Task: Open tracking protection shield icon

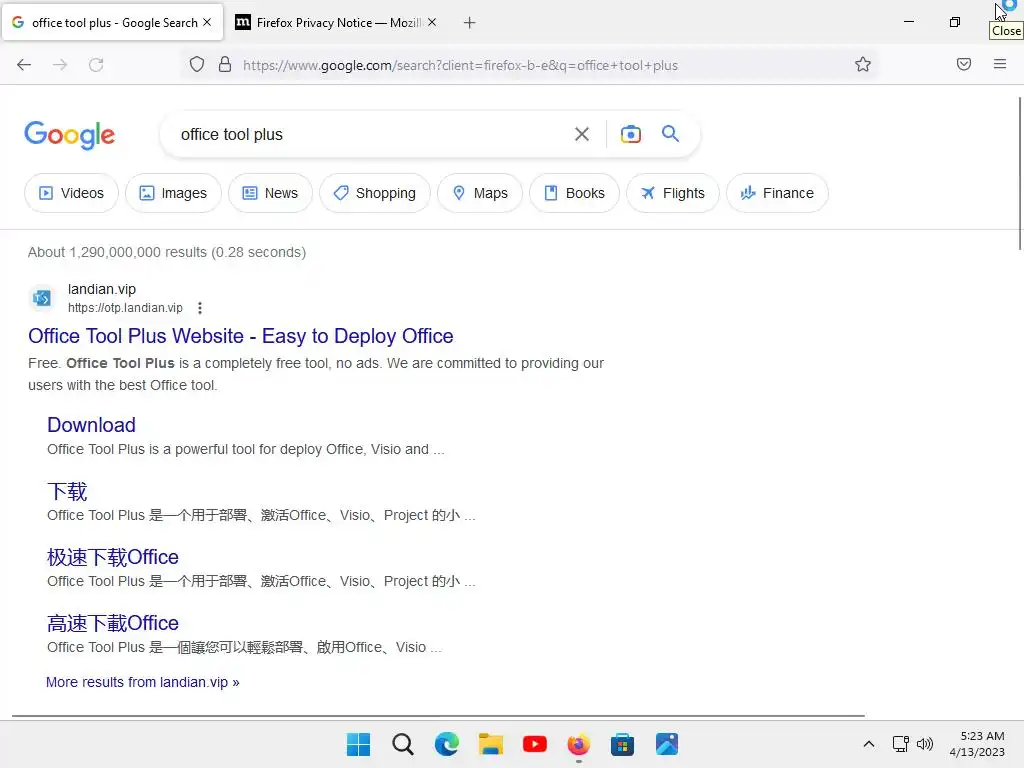Action: [197, 65]
